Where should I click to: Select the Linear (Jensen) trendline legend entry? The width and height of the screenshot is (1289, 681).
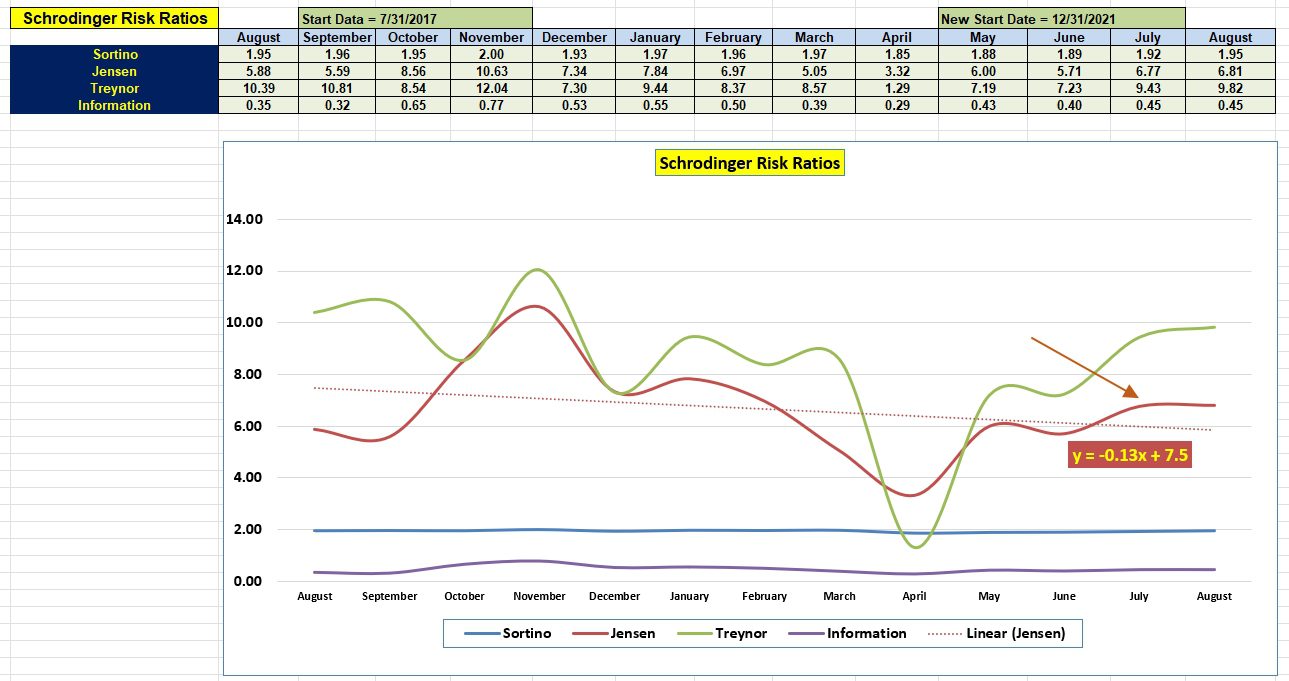tap(1000, 633)
